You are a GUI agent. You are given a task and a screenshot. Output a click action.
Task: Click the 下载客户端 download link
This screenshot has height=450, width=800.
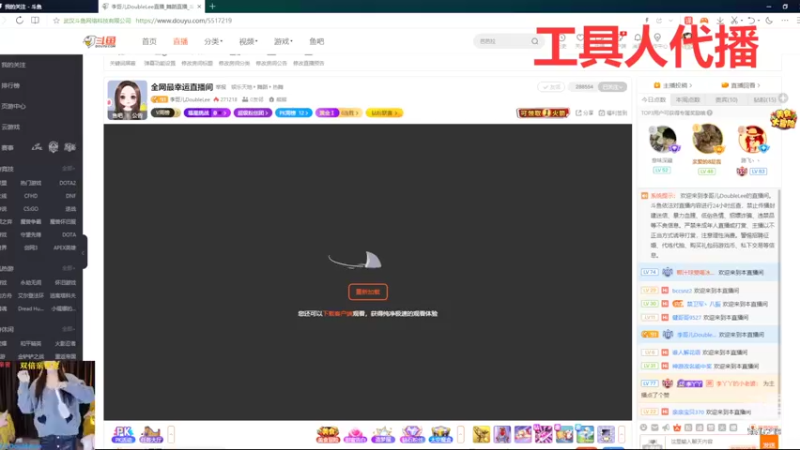click(x=338, y=313)
